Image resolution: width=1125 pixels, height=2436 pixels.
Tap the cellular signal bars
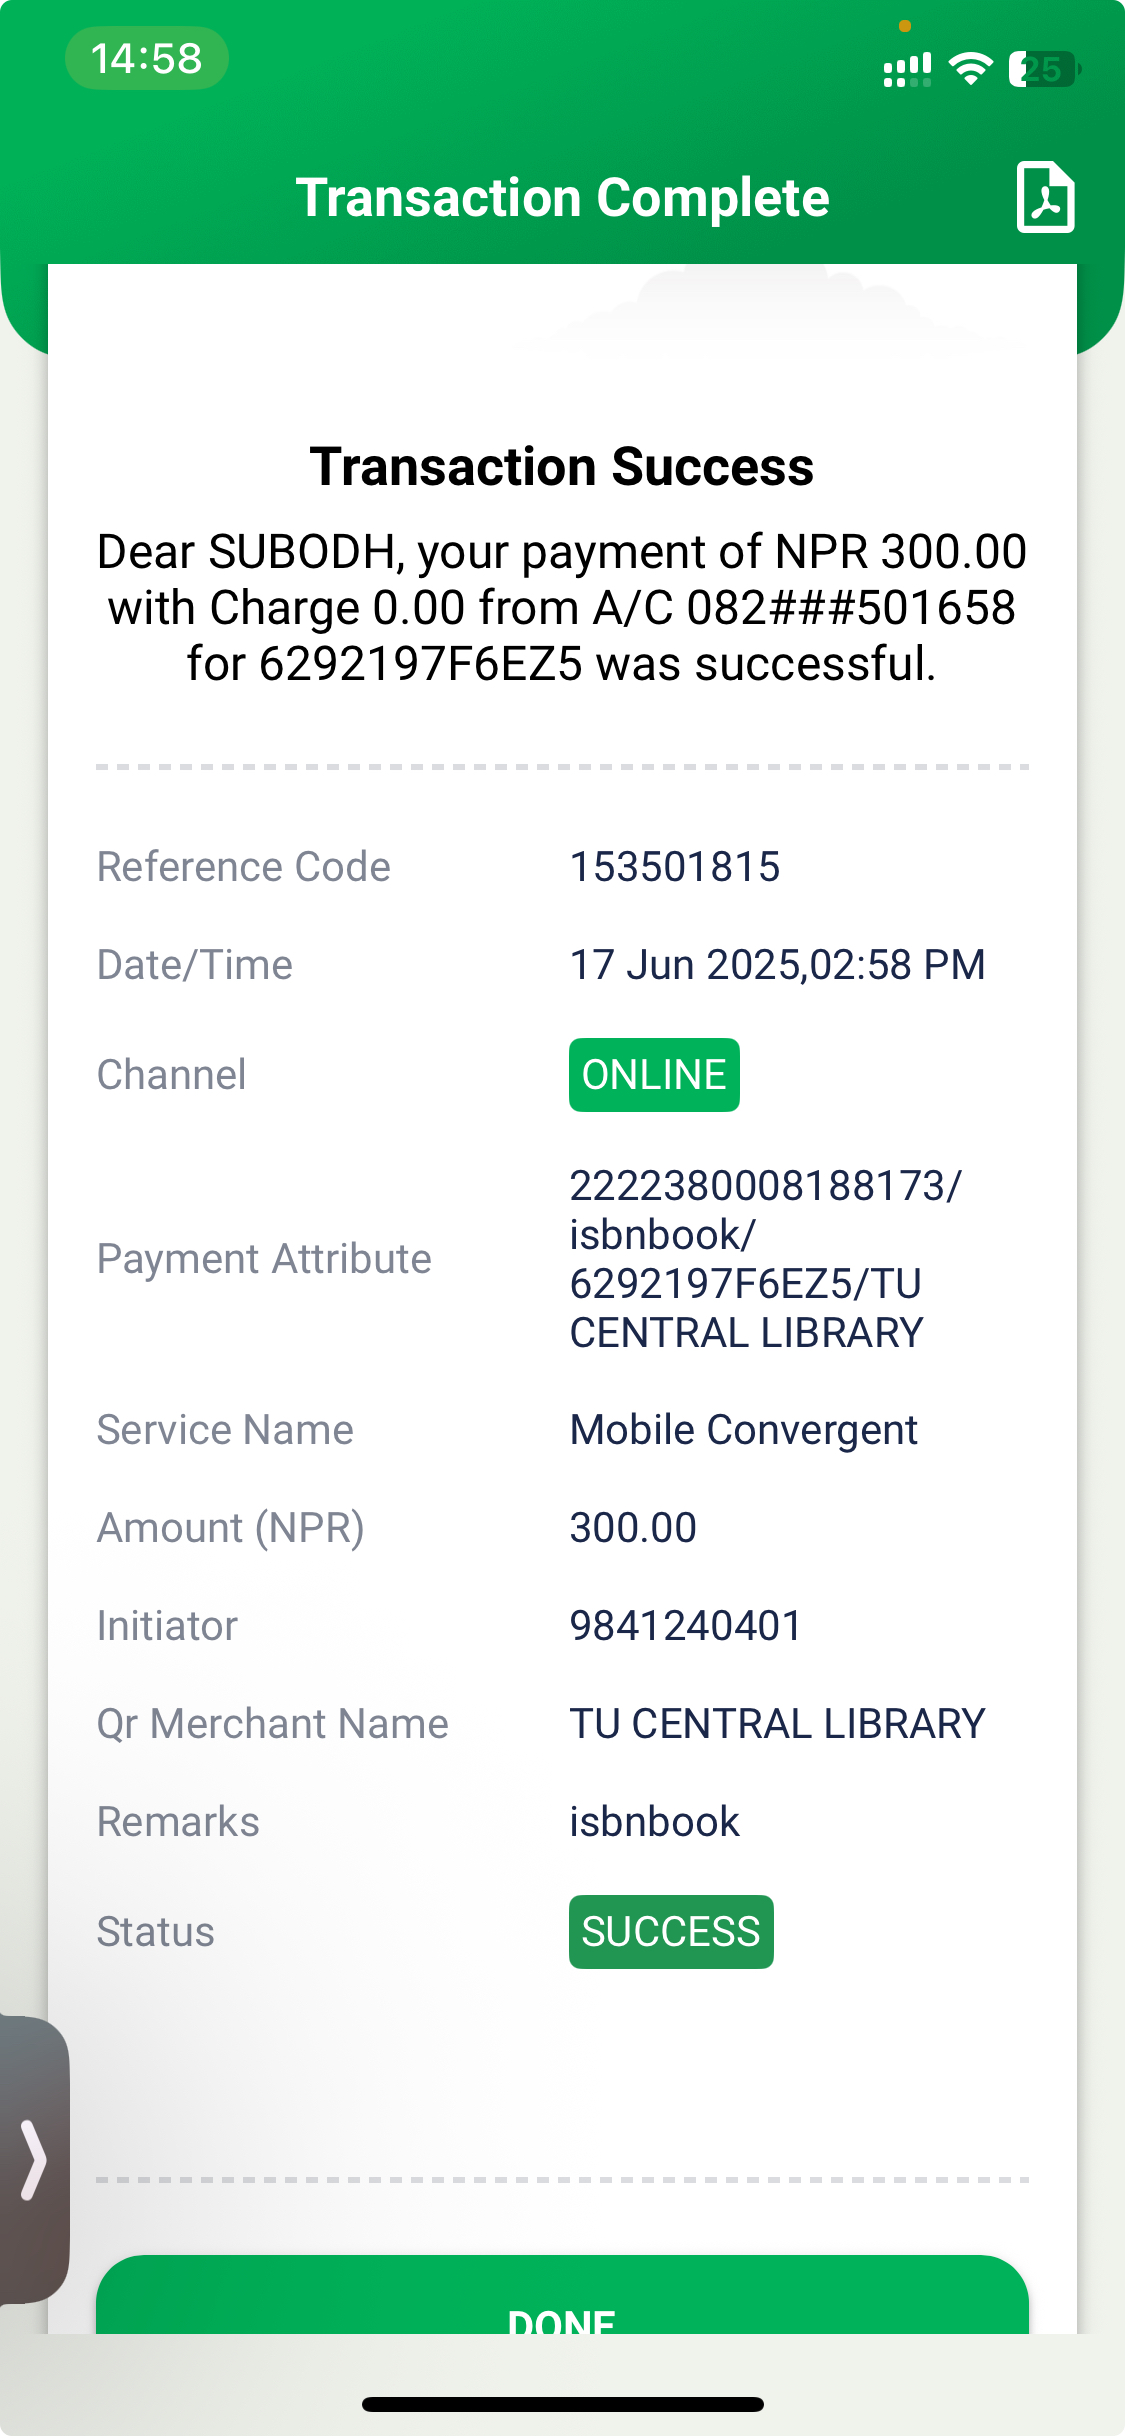[907, 70]
